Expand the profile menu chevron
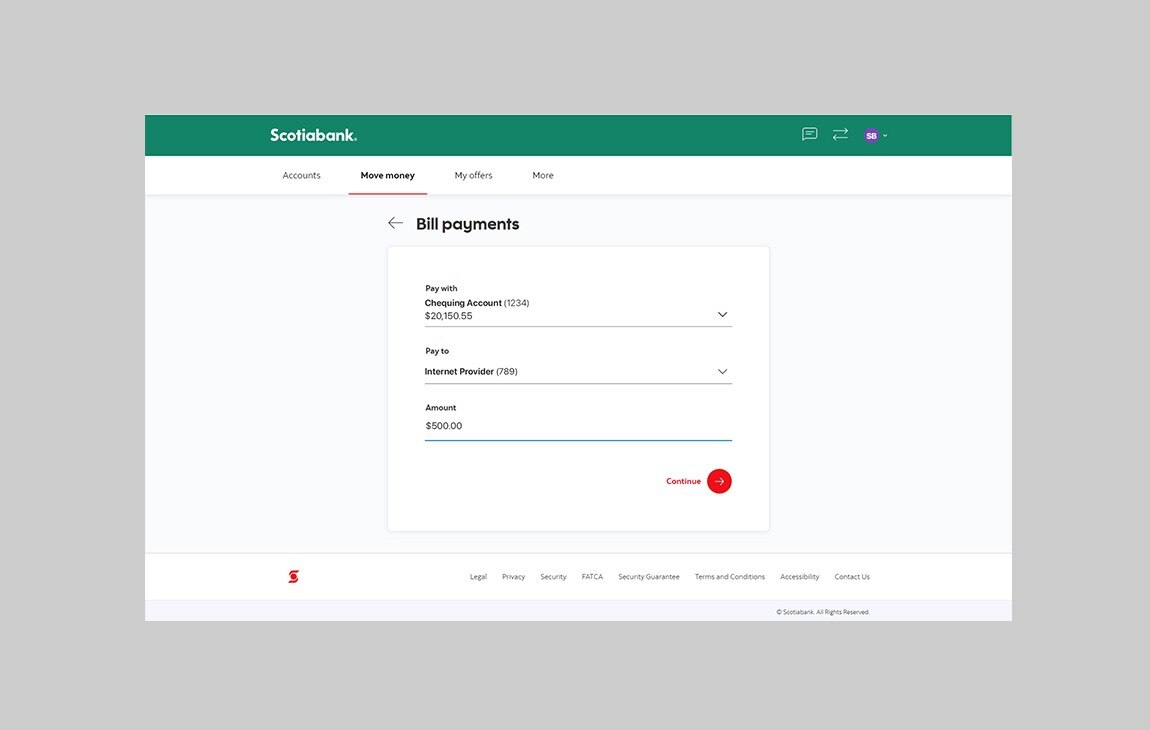The height and width of the screenshot is (730, 1150). [886, 135]
